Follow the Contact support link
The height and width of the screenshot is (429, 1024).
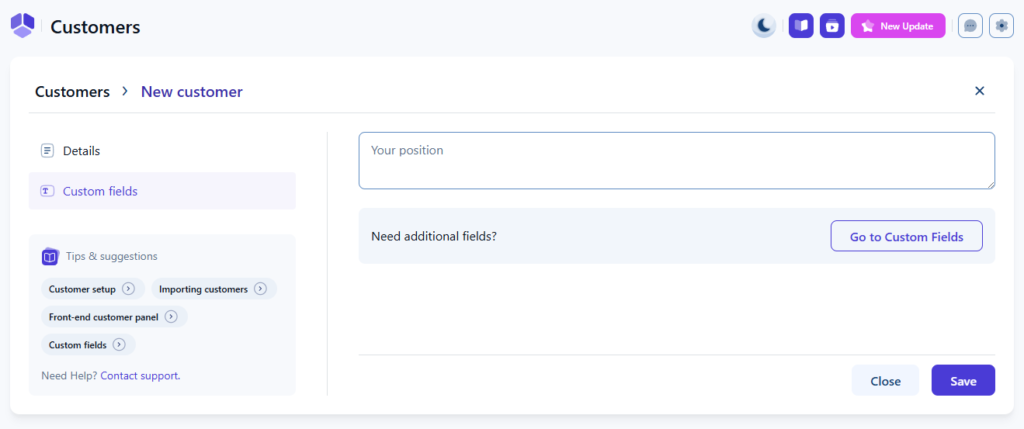point(140,376)
